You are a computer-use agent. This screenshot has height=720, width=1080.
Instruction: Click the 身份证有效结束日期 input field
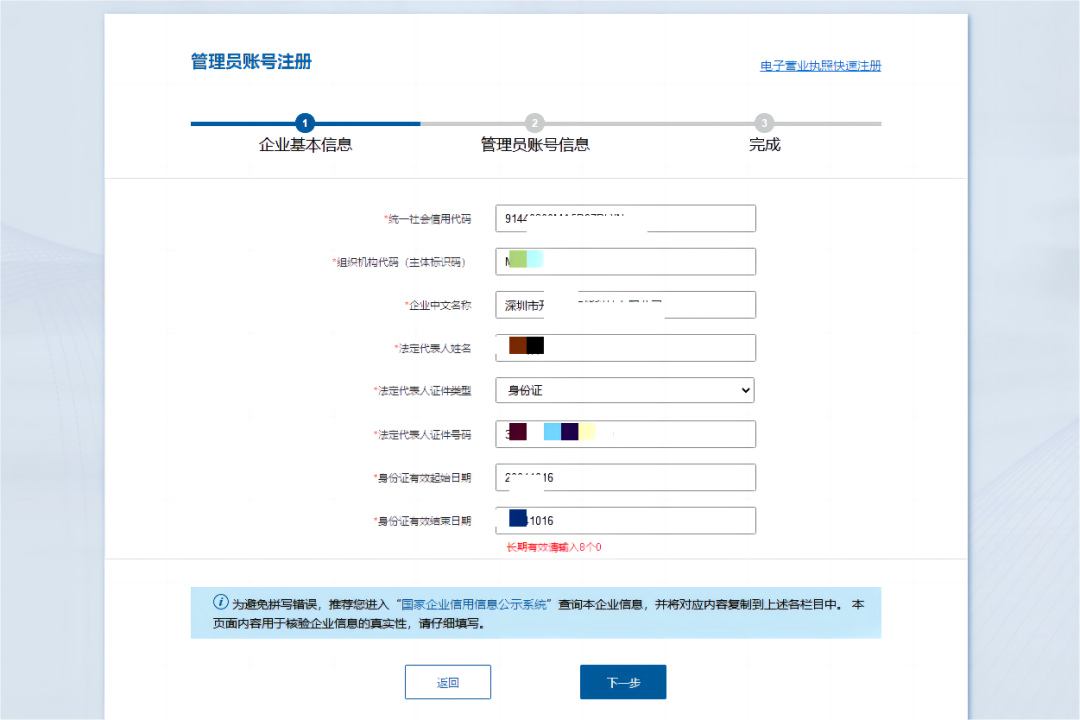click(x=625, y=520)
